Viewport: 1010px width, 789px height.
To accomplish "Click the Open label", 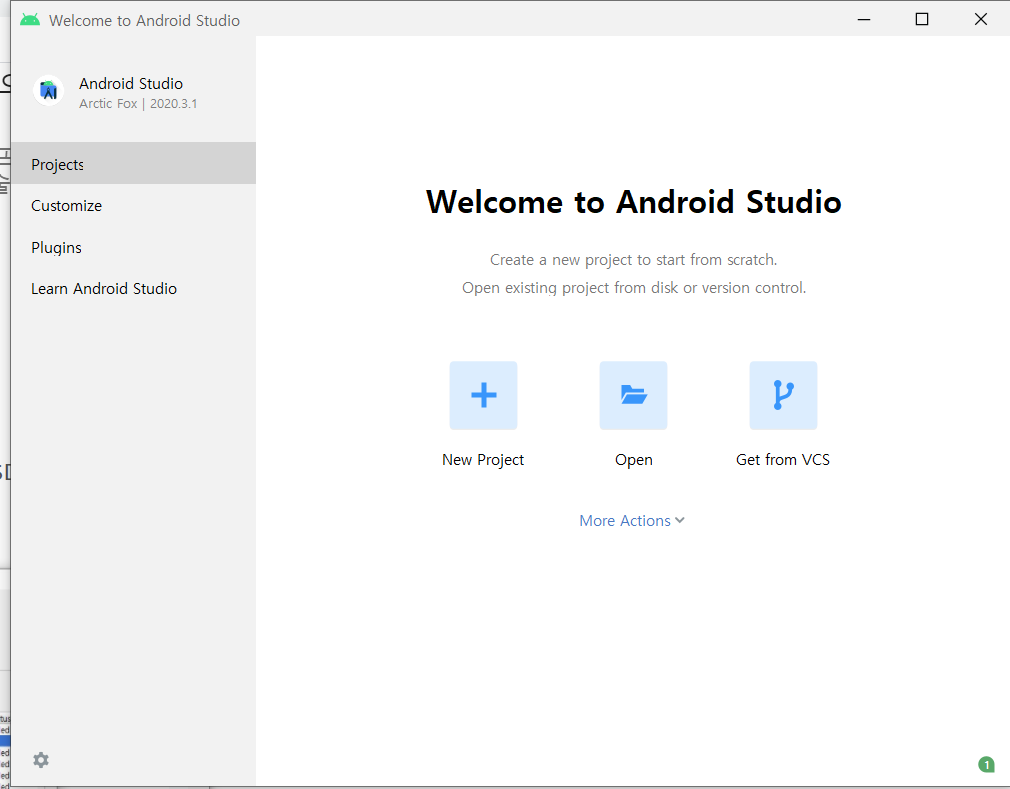I will click(x=634, y=460).
